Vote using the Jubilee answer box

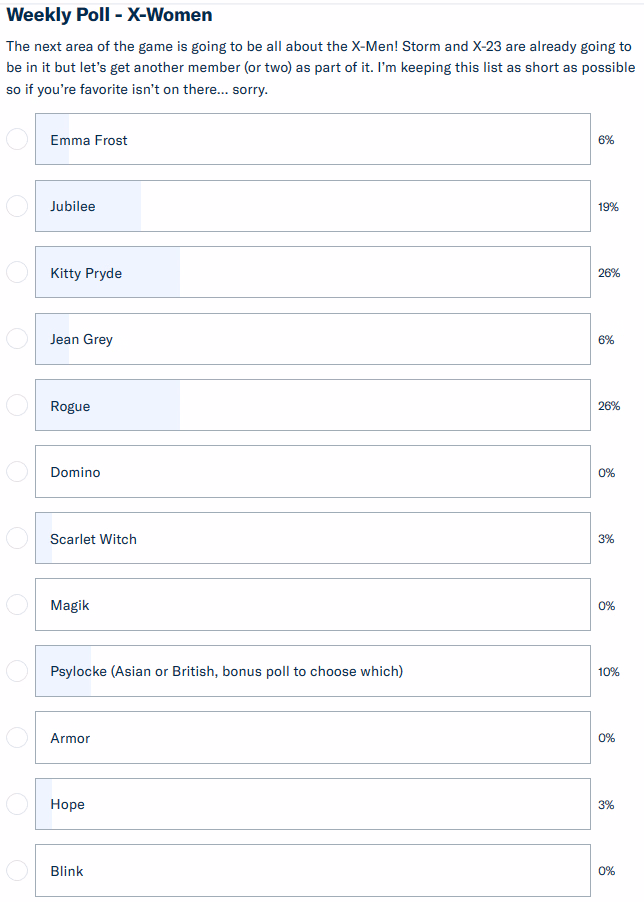pos(312,206)
